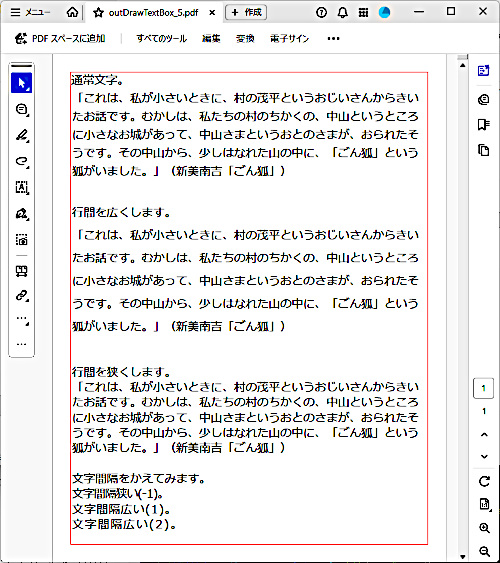Select the fill and sign pen tool

pos(22,214)
